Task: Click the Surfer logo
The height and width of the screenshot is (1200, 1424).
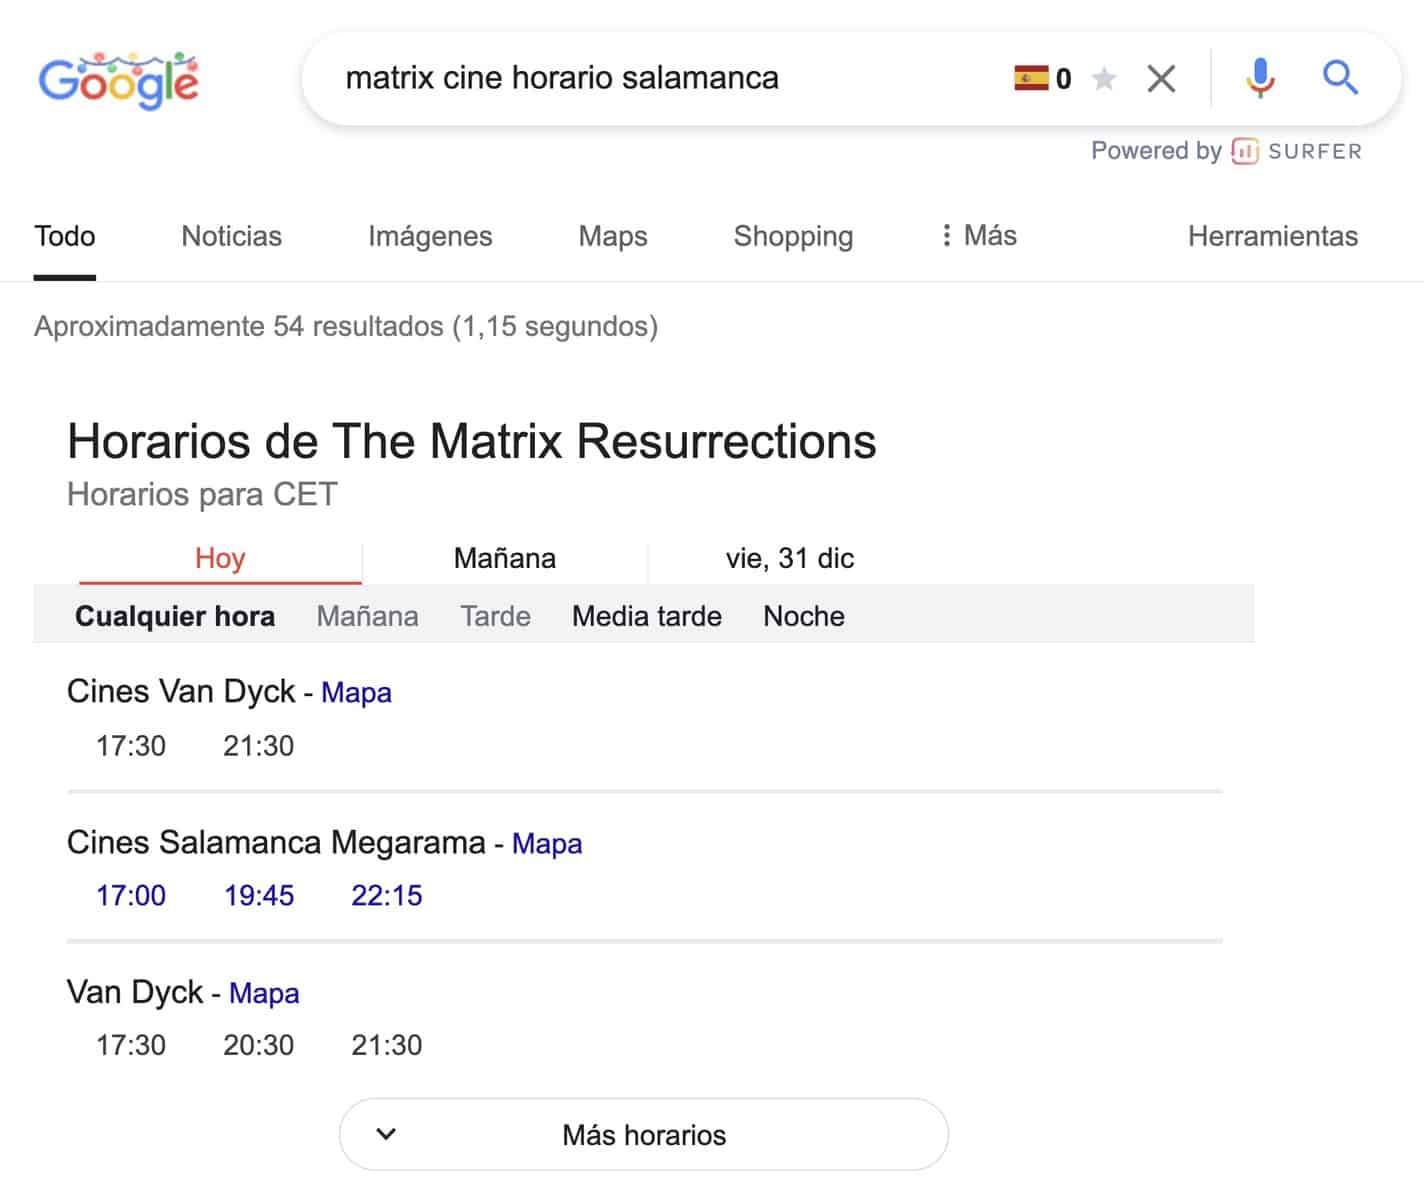Action: pyautogui.click(x=1297, y=151)
